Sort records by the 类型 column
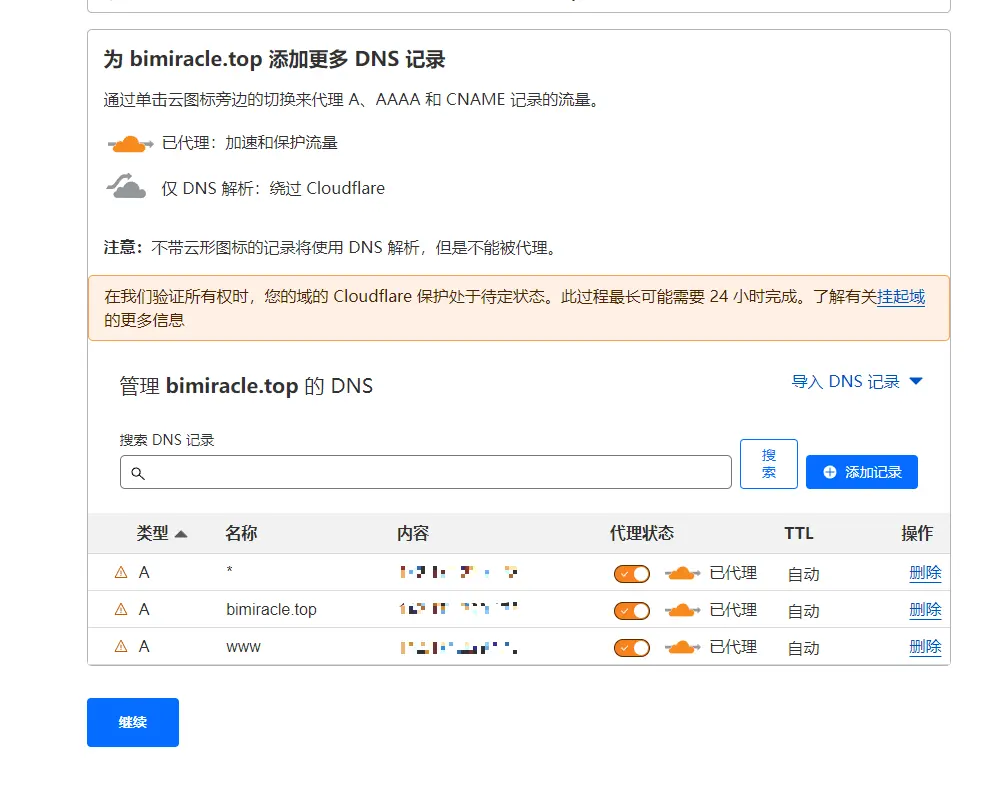This screenshot has width=1008, height=794. point(161,533)
